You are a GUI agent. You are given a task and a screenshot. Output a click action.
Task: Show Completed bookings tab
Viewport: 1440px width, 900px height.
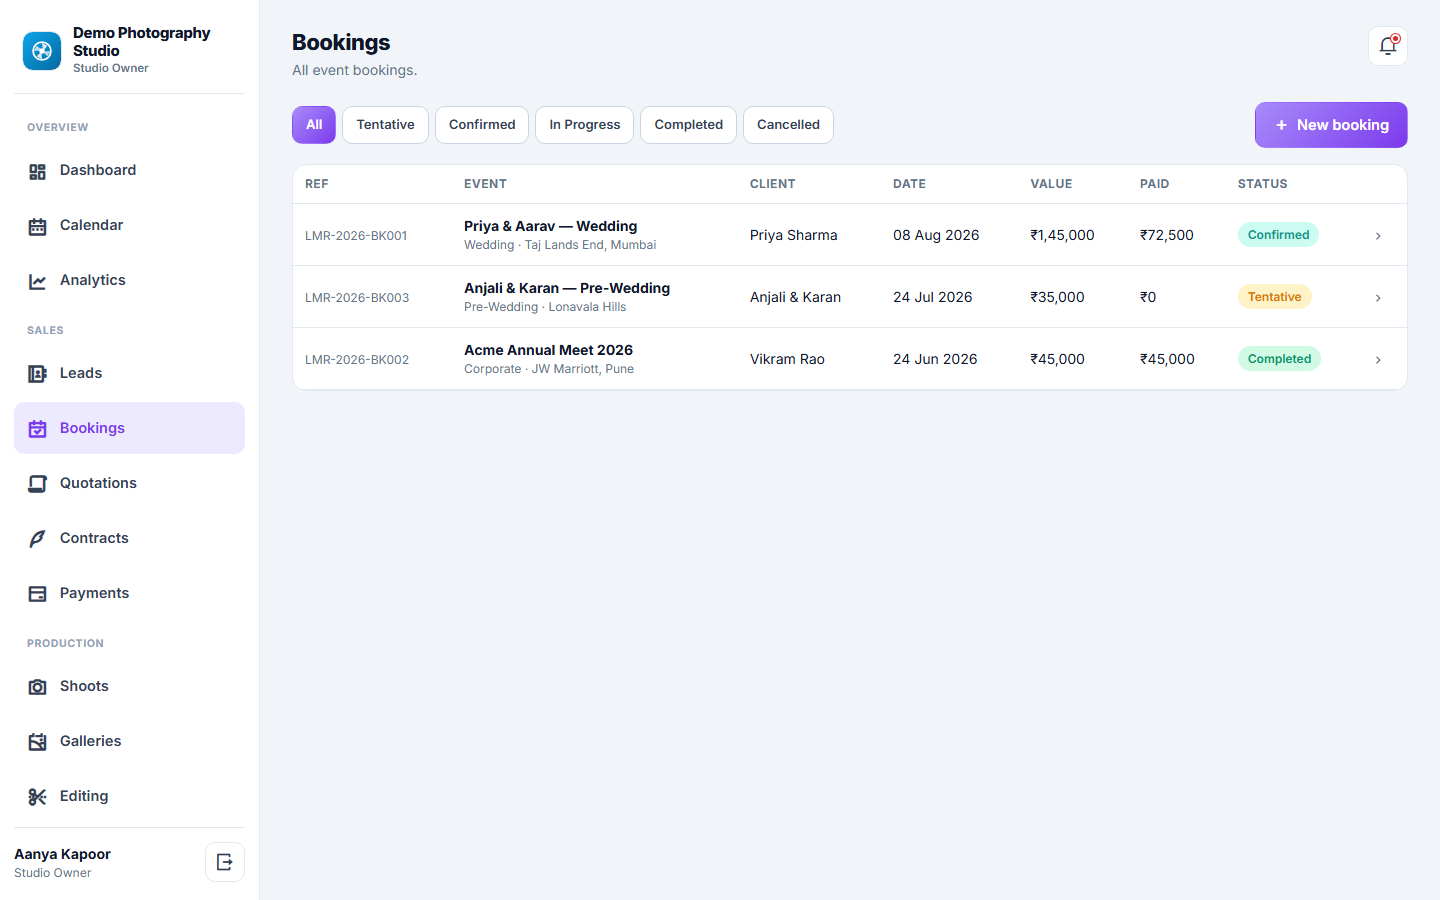688,125
